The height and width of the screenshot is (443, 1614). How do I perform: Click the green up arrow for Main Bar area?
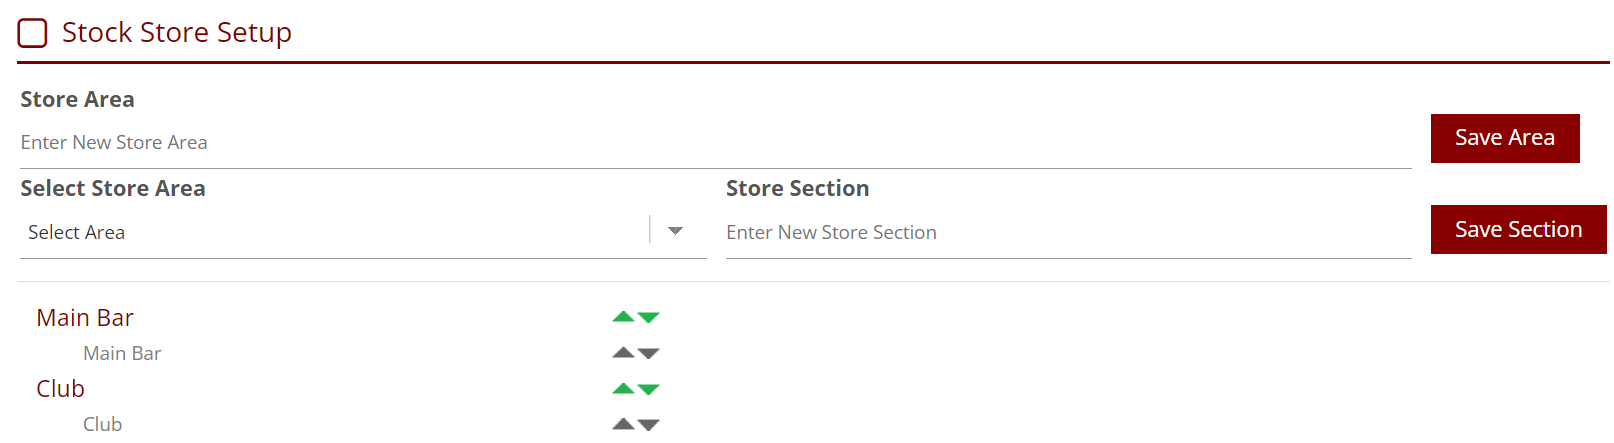623,317
